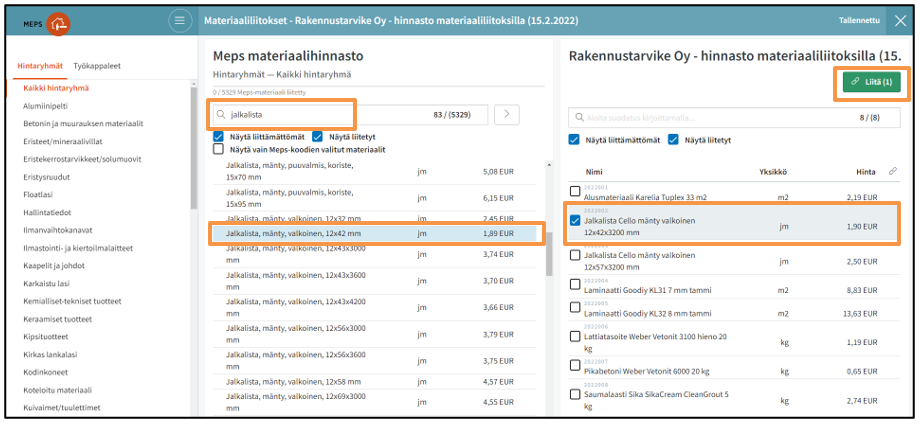This screenshot has height=424, width=920.
Task: Select Kemialliset-tekniset tuotteet group
Action: pyautogui.click(x=72, y=301)
